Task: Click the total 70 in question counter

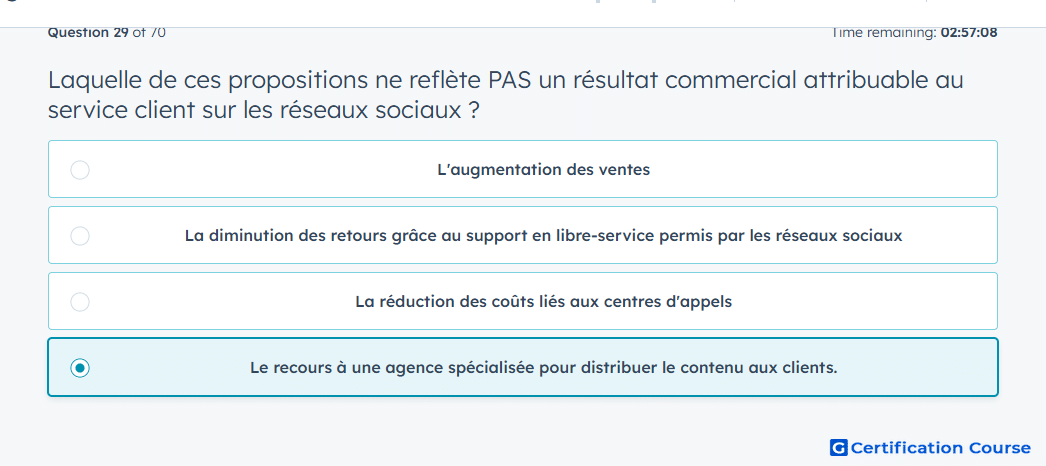Action: [157, 32]
